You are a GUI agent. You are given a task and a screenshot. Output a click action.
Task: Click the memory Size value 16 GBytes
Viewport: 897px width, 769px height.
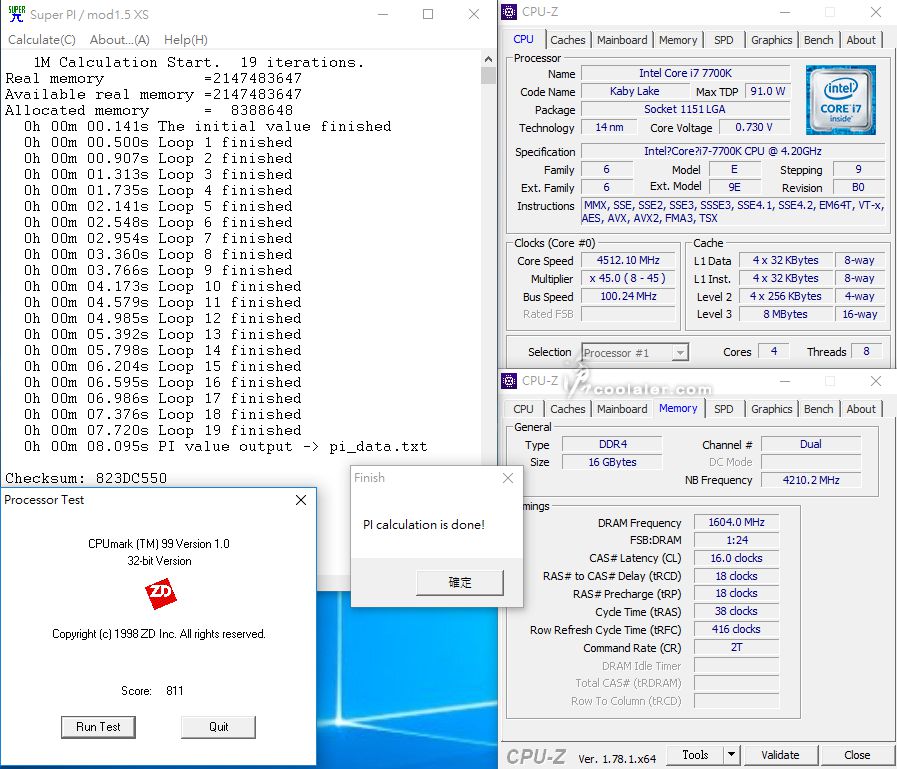click(612, 462)
